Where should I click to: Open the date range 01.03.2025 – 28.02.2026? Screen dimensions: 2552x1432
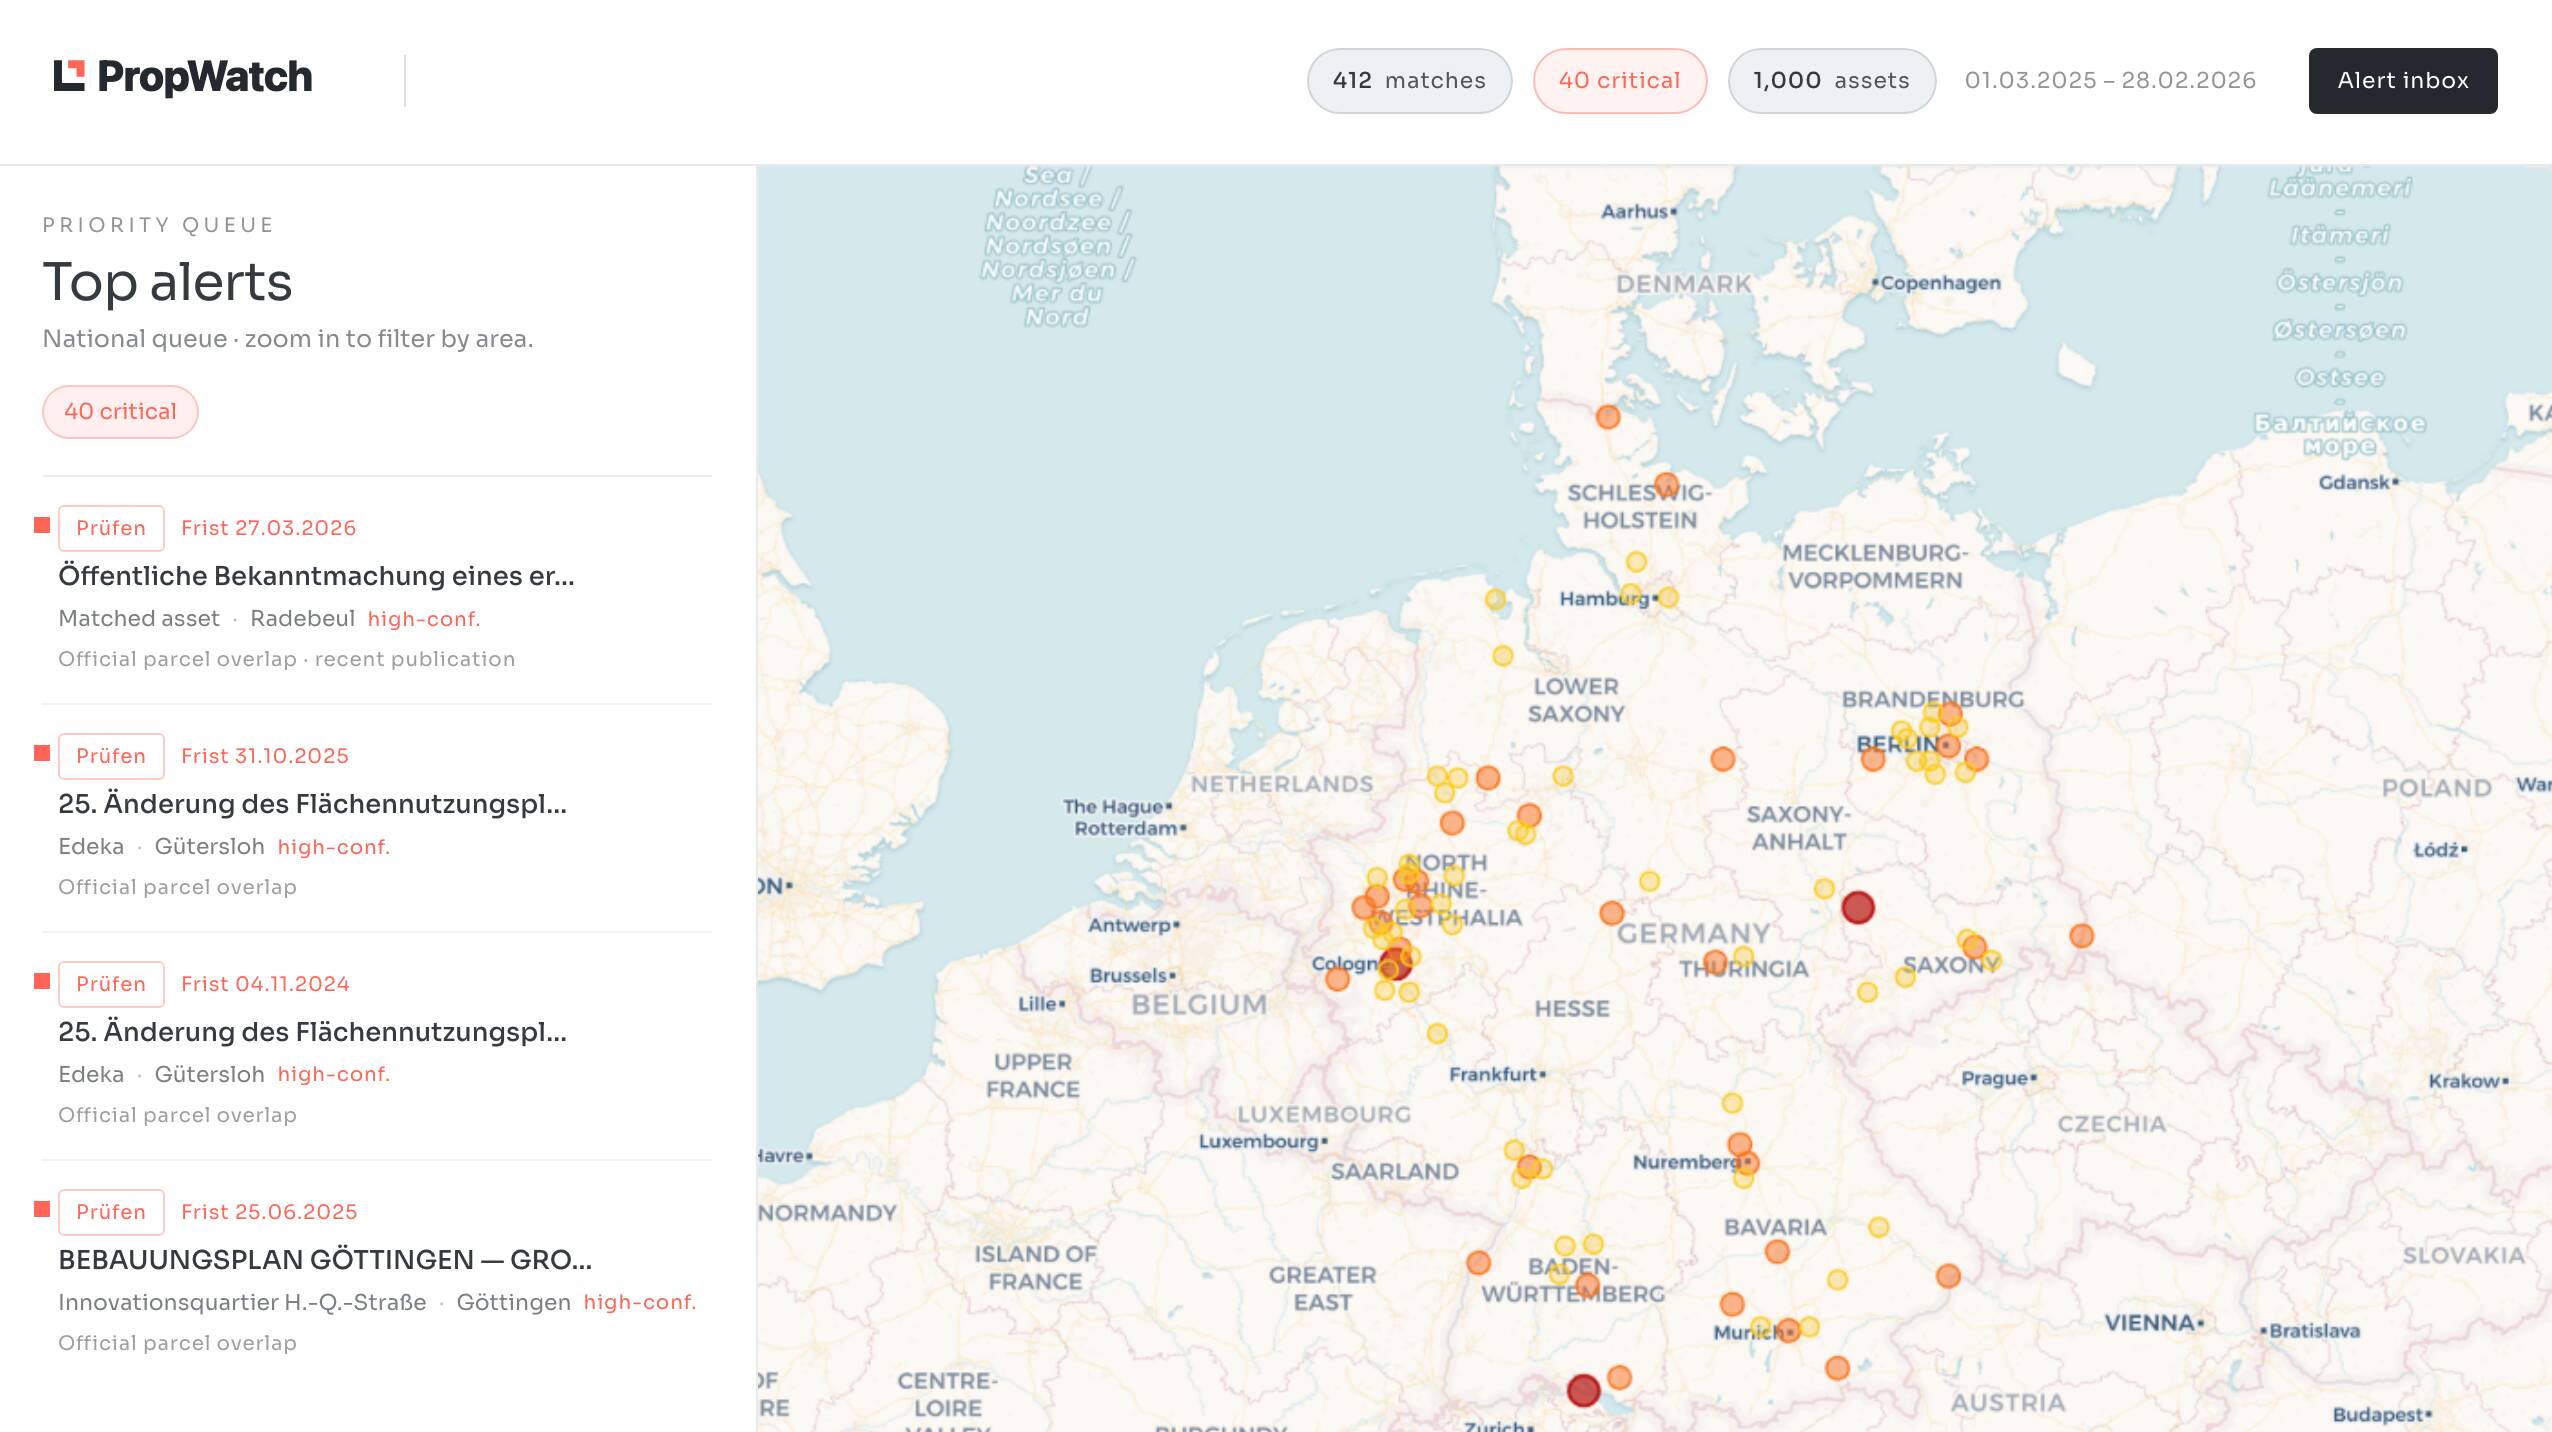2110,81
